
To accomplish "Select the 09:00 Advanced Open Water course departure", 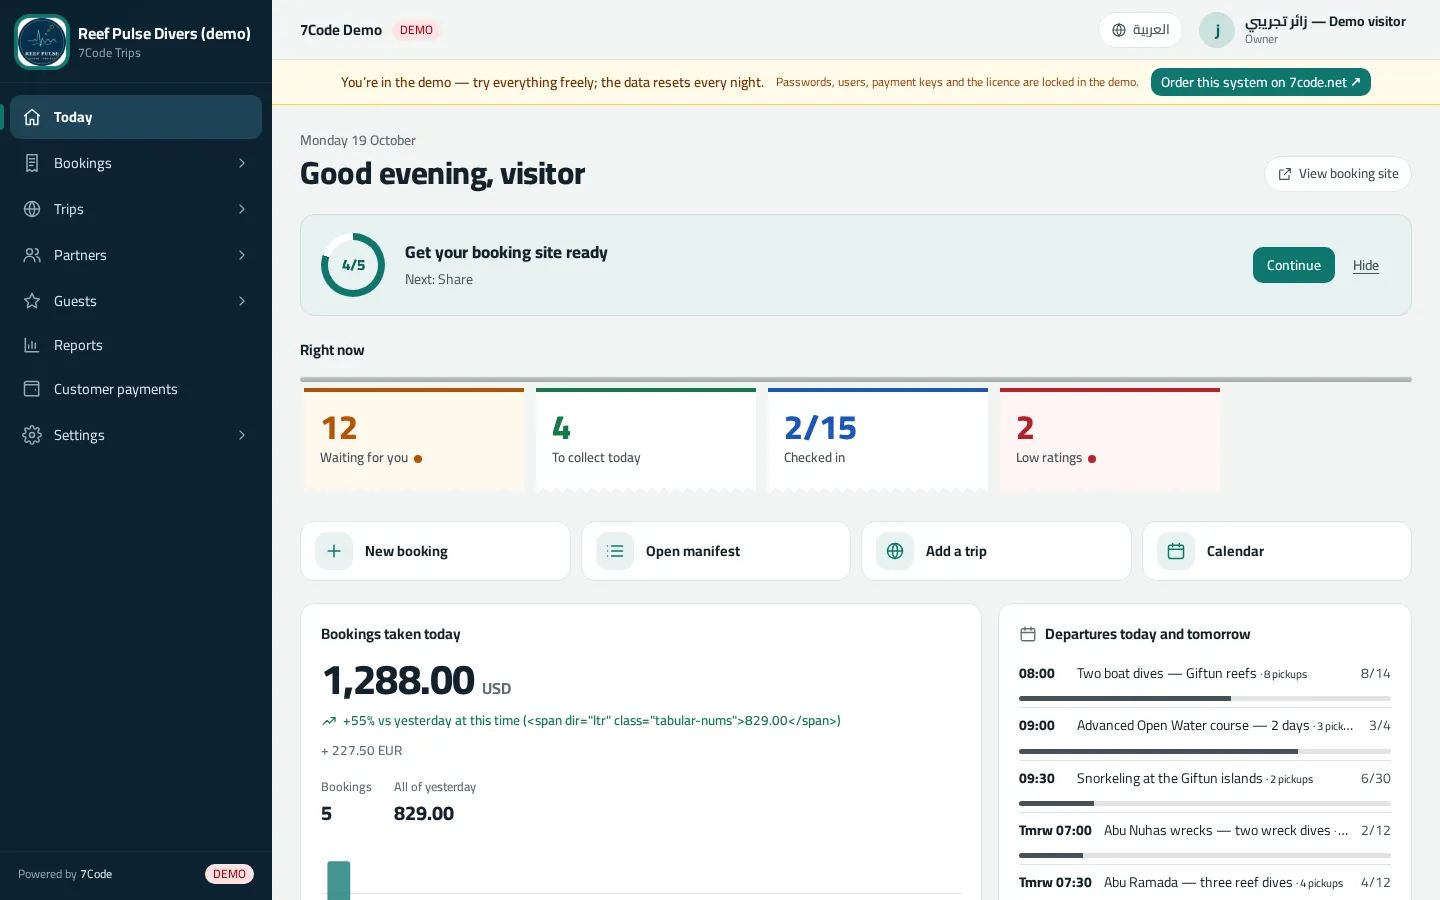I will (x=1205, y=733).
